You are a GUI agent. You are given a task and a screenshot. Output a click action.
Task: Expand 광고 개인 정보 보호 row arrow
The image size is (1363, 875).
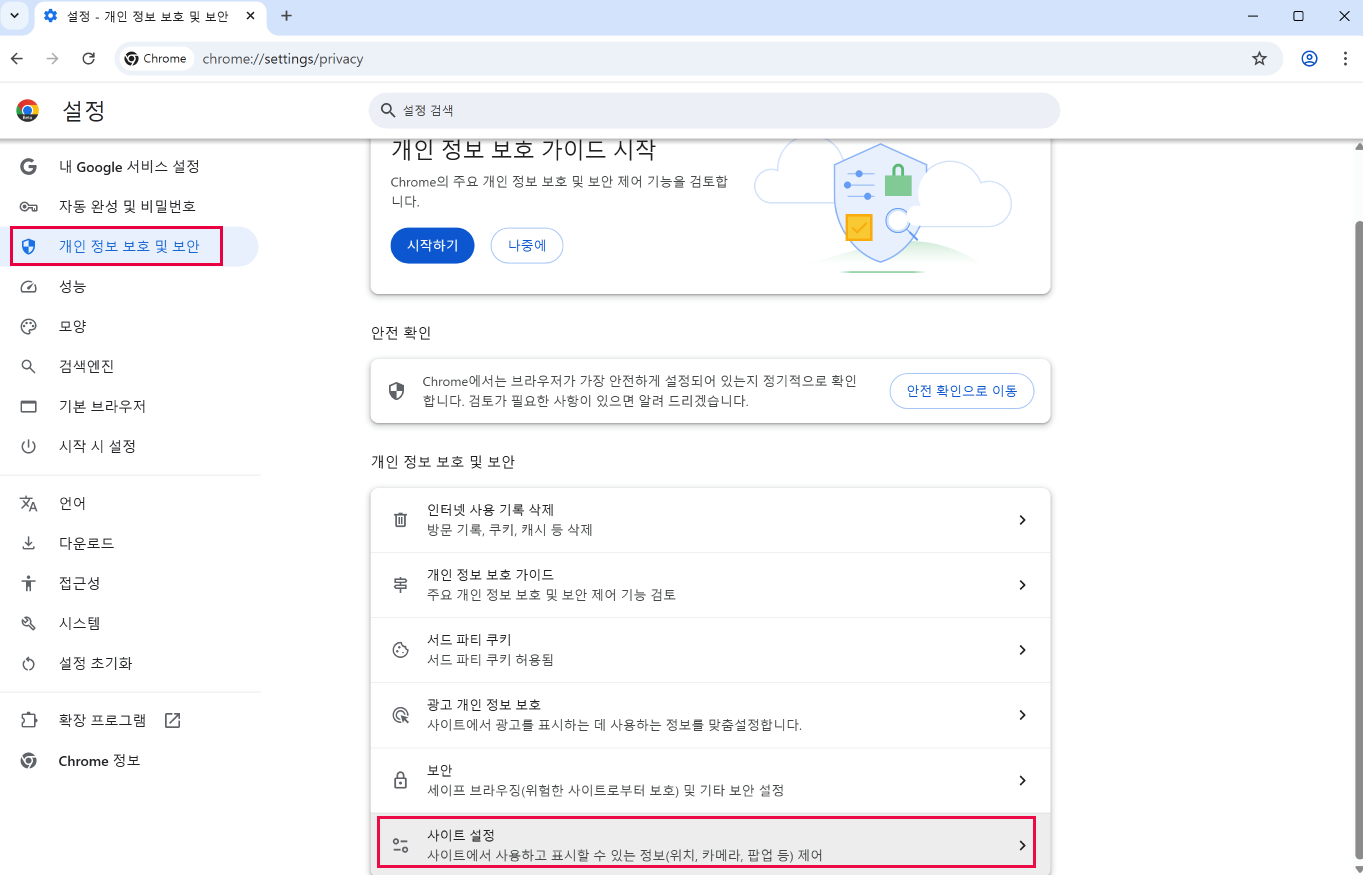tap(1021, 715)
